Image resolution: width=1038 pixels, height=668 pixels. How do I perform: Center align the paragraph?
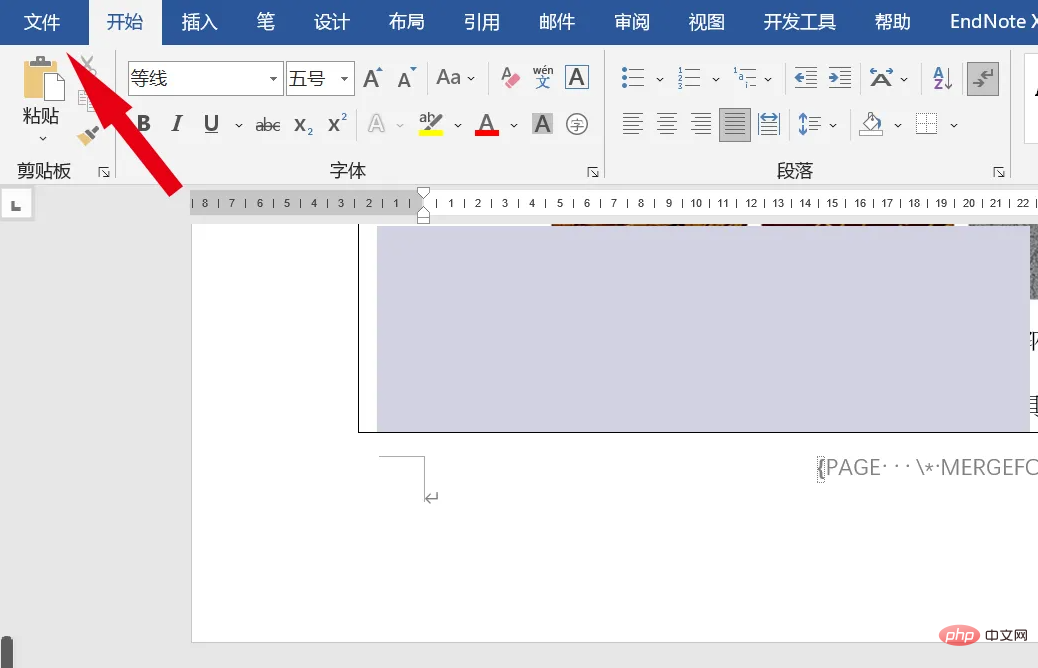[x=666, y=123]
